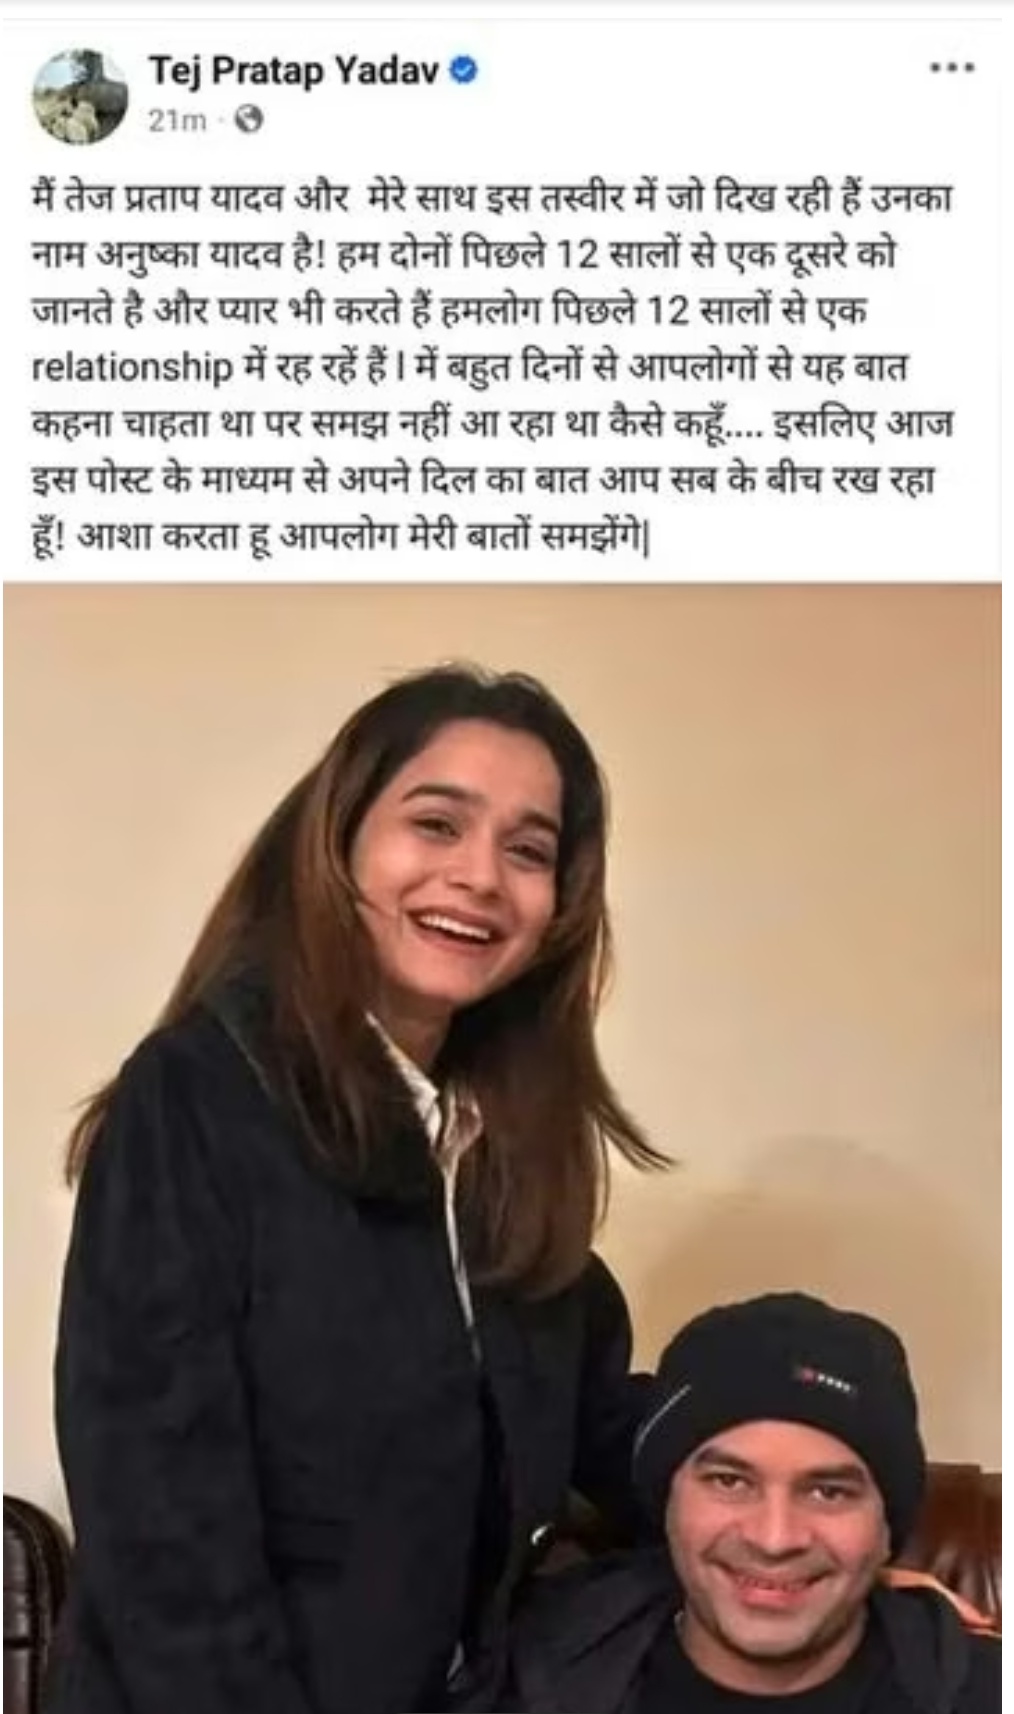Click the globe public-audience icon

click(x=248, y=120)
